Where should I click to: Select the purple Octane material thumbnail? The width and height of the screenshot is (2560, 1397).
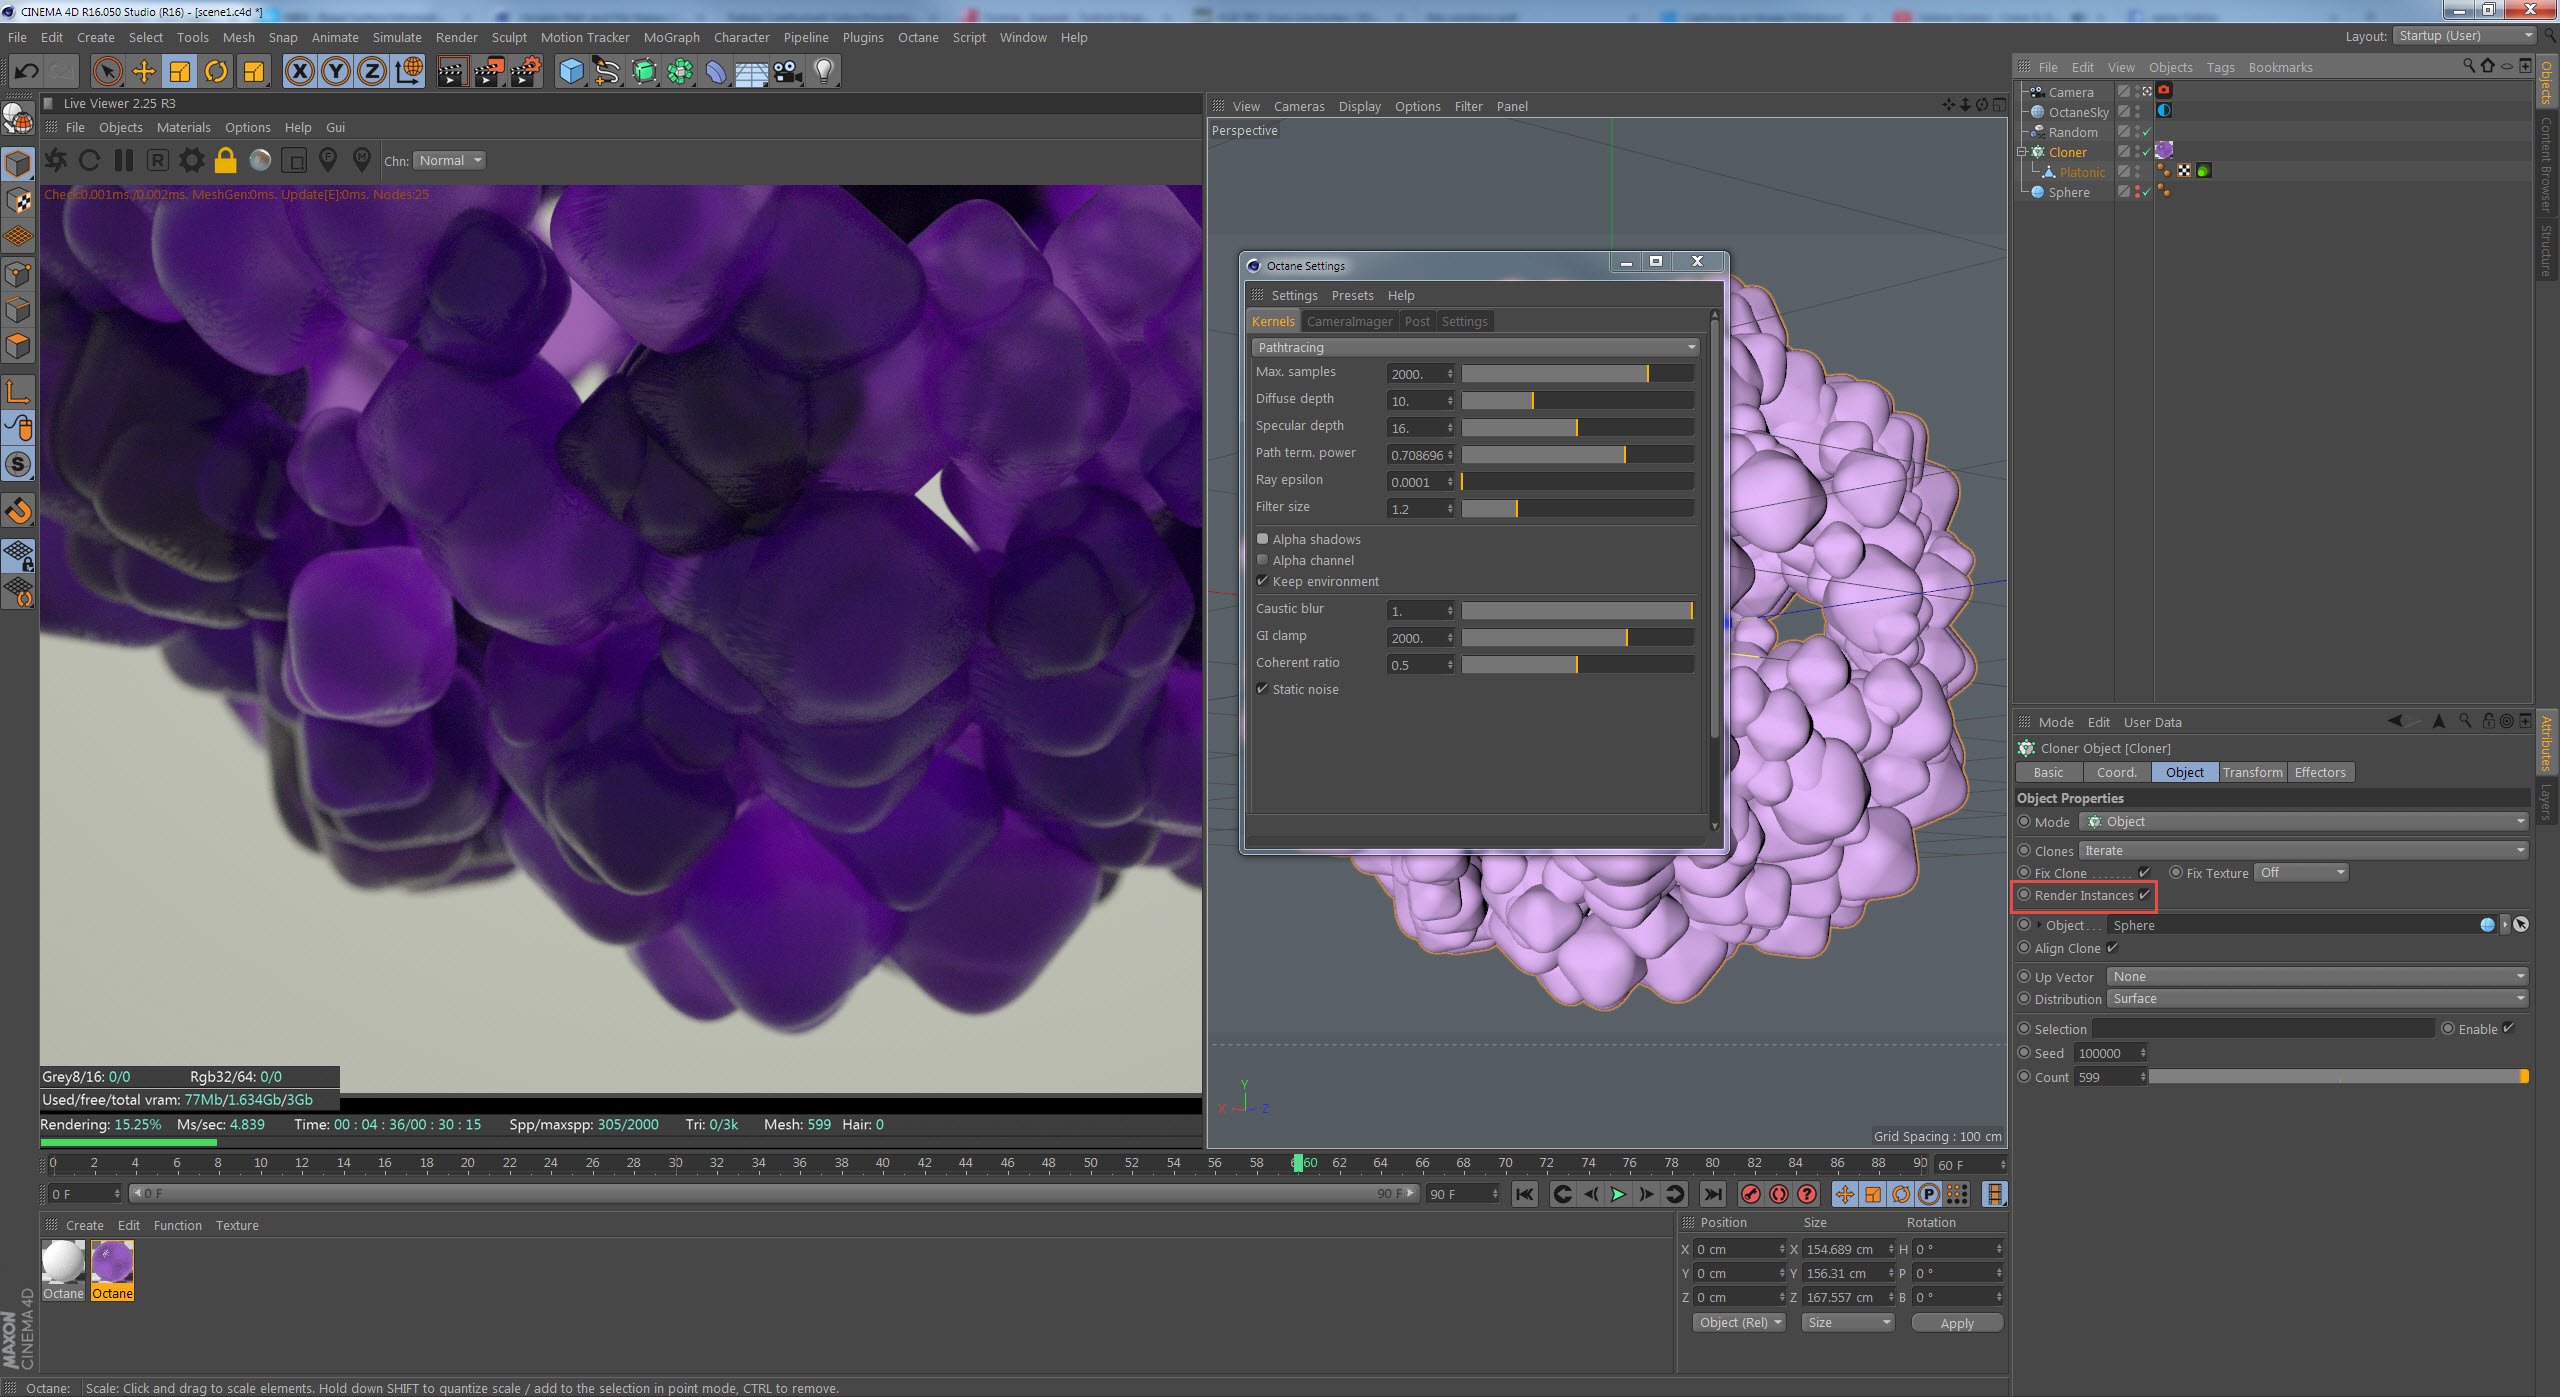112,1263
